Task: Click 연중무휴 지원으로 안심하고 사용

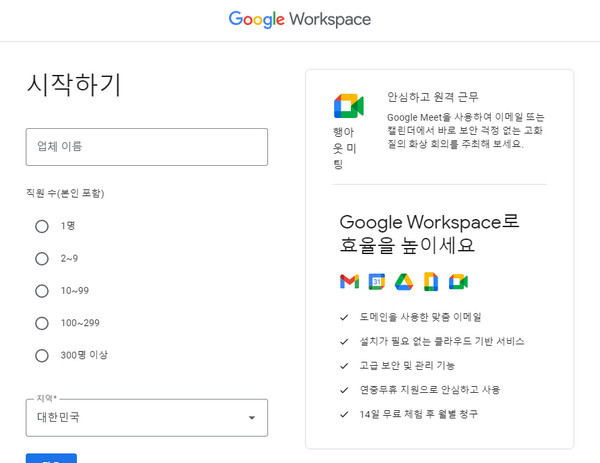Action: pyautogui.click(x=430, y=390)
